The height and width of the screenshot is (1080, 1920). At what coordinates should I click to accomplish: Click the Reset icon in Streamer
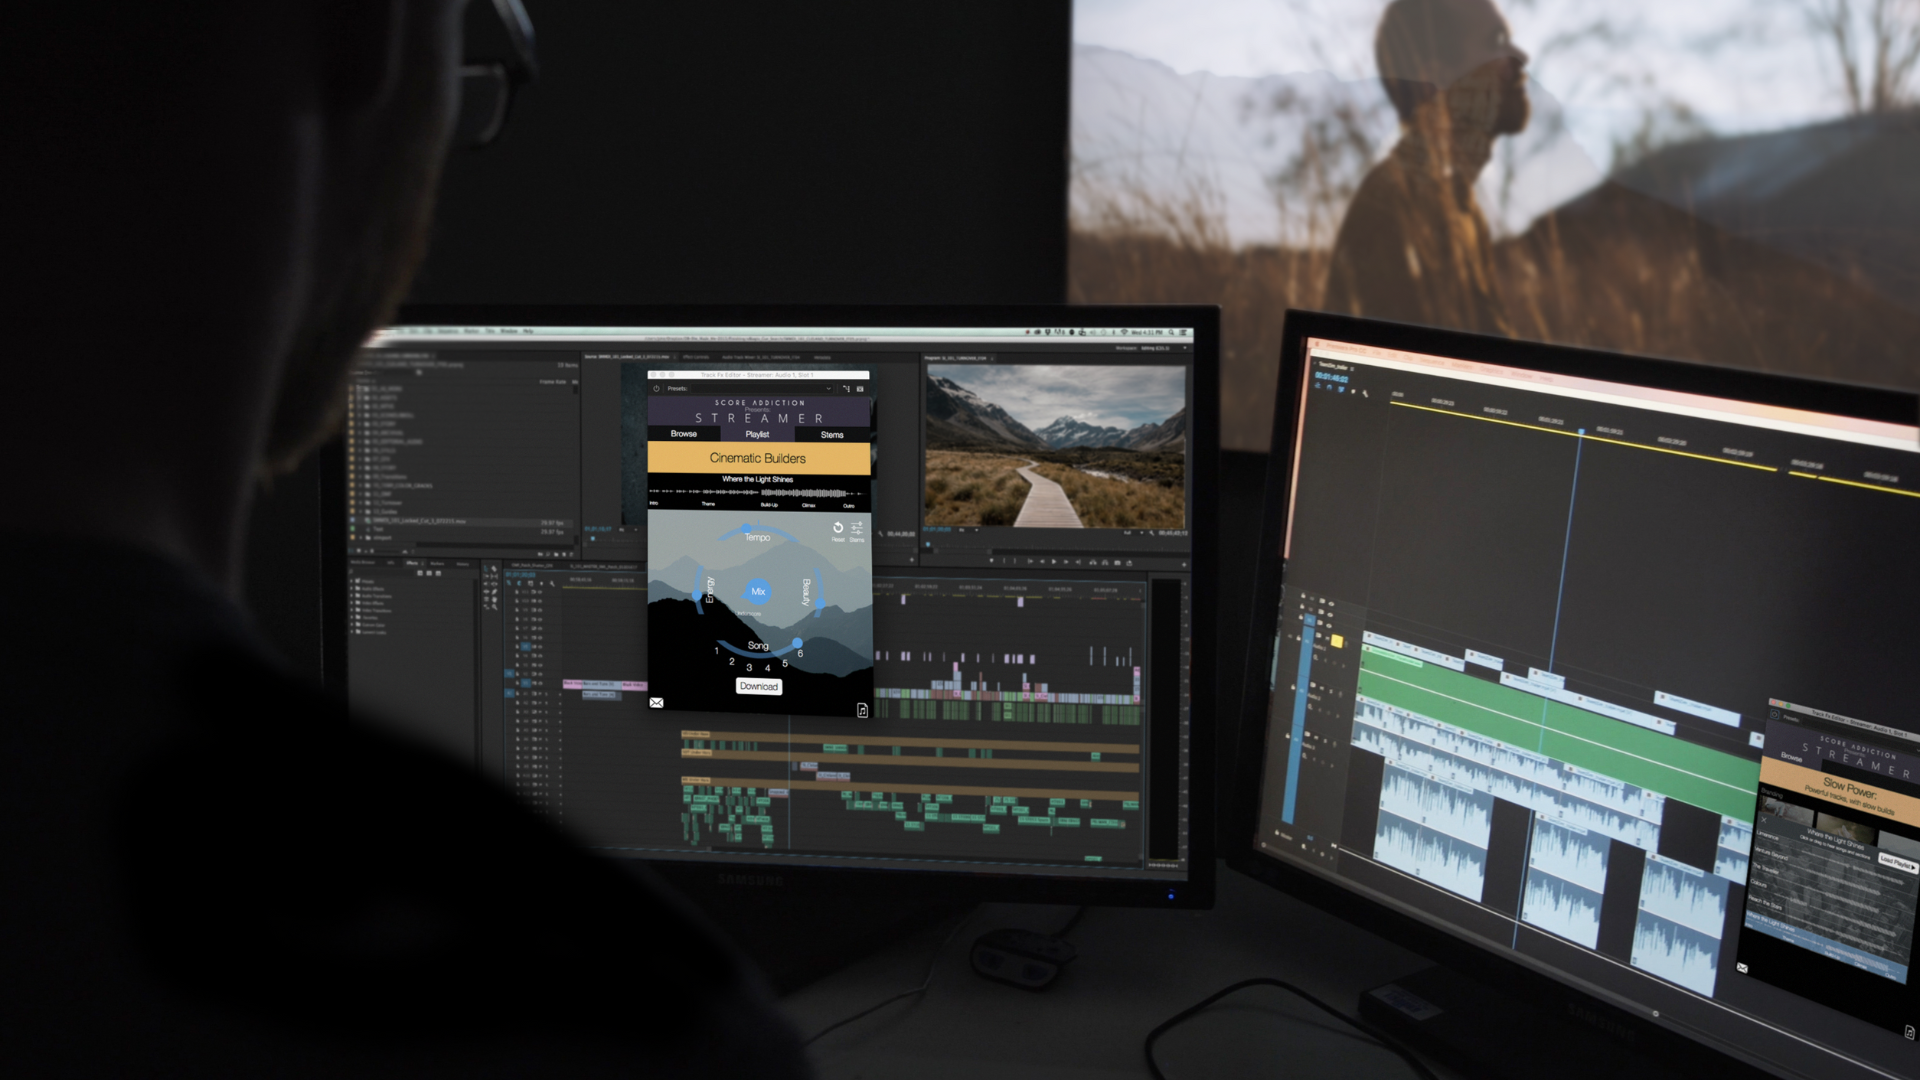[838, 528]
